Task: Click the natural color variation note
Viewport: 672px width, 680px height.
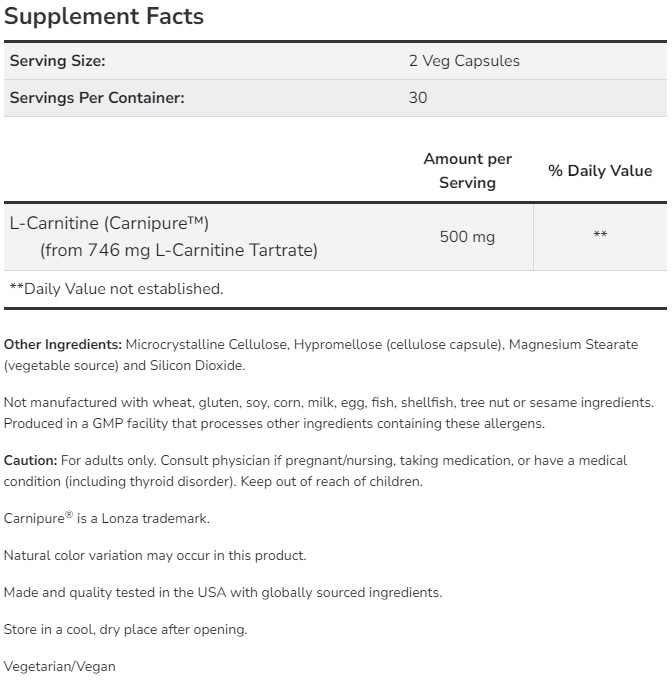Action: 155,555
